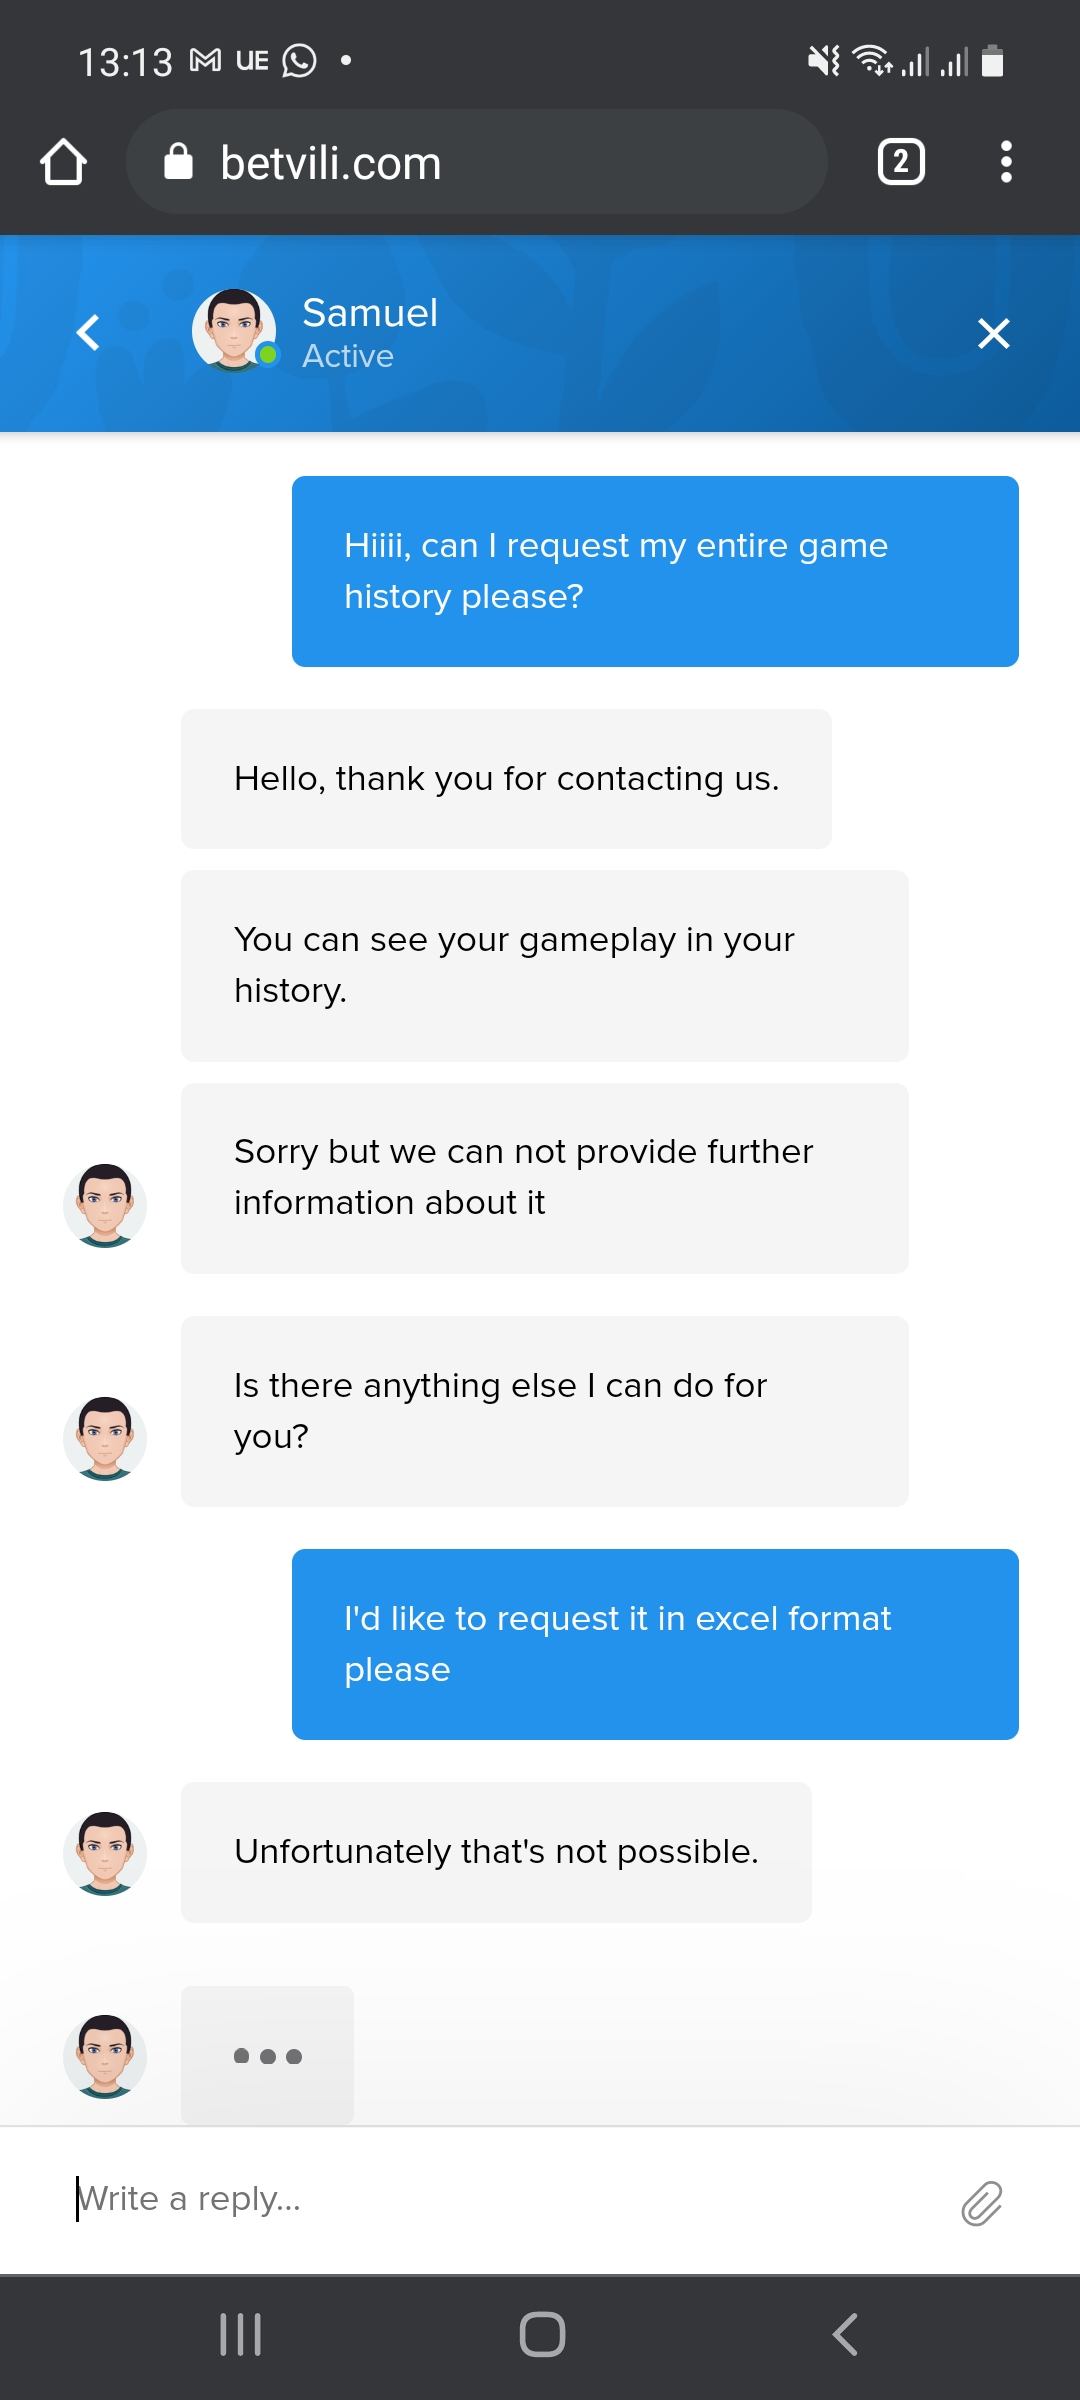Tap the browser home icon
This screenshot has width=1080, height=2400.
pos(63,162)
